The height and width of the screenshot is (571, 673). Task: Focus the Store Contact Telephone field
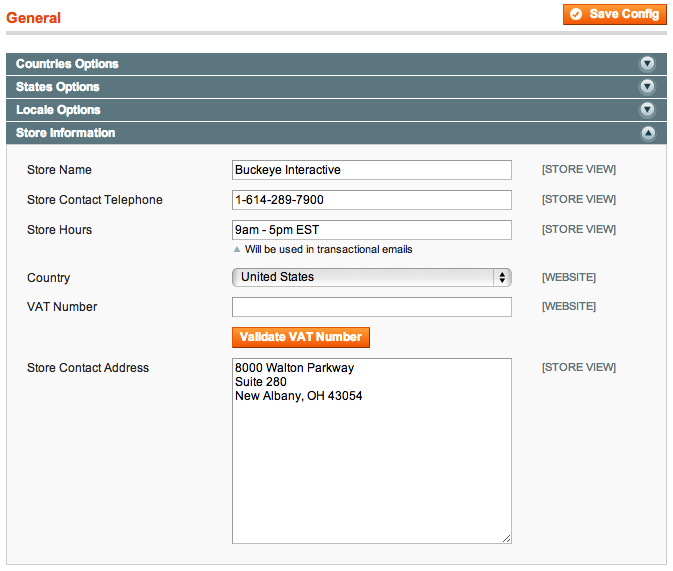point(372,200)
